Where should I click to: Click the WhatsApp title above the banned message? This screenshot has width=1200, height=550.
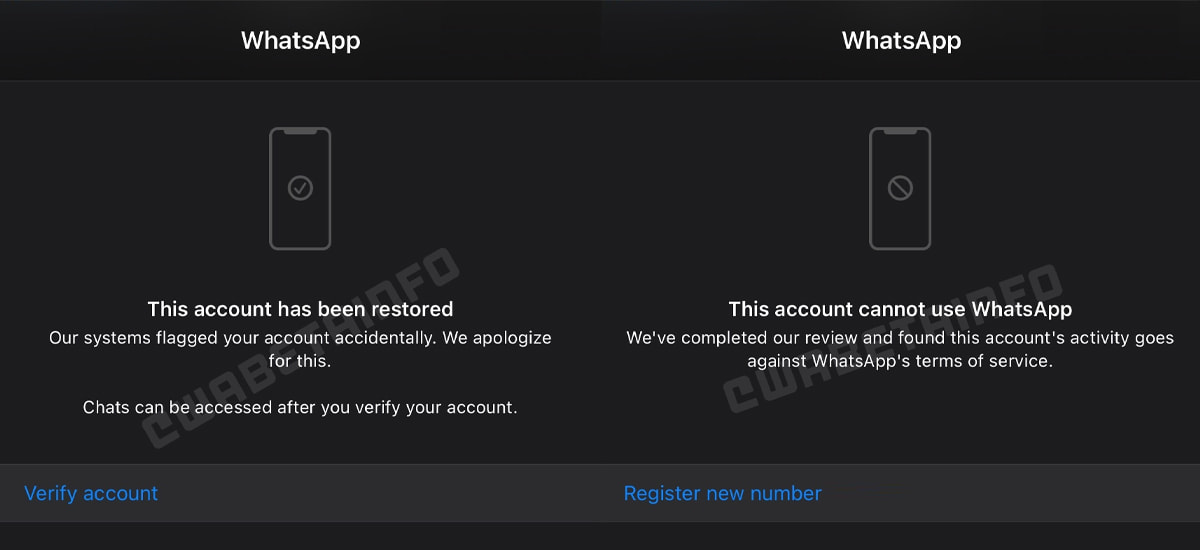coord(901,41)
